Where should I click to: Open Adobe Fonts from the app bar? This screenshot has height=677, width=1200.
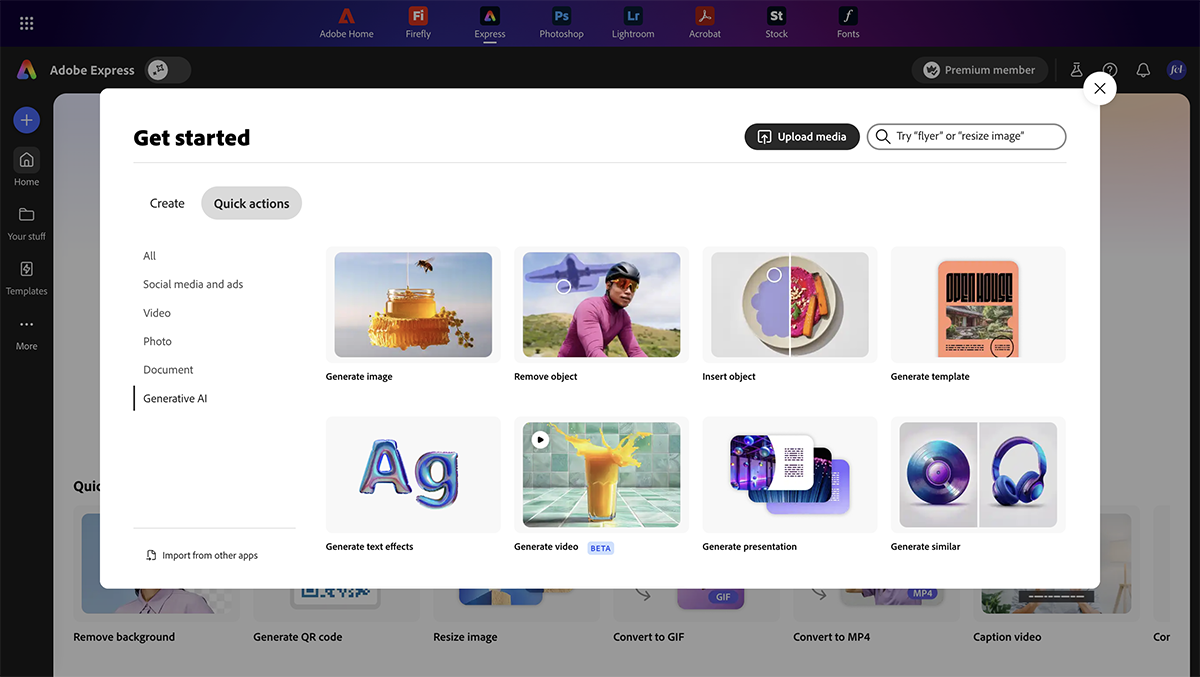coord(848,22)
